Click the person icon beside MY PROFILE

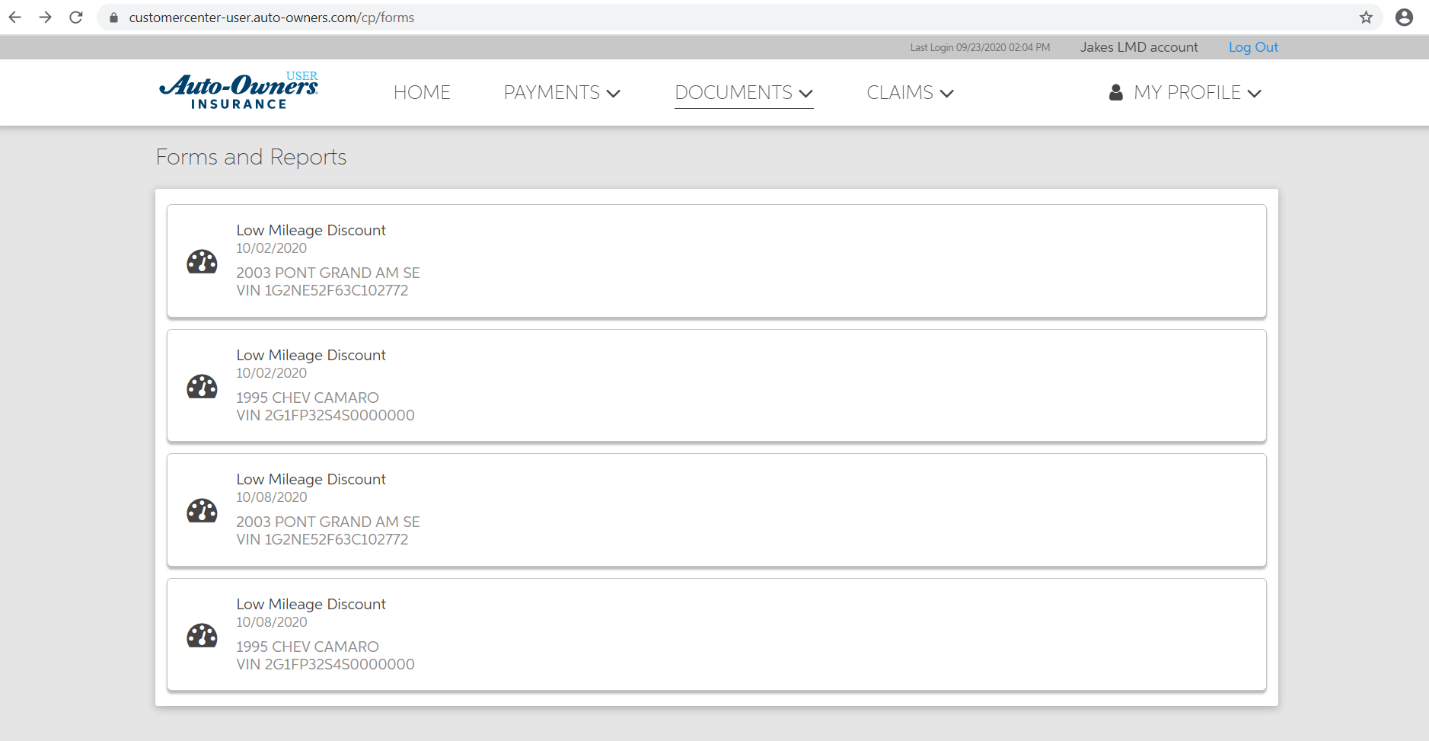click(1116, 92)
